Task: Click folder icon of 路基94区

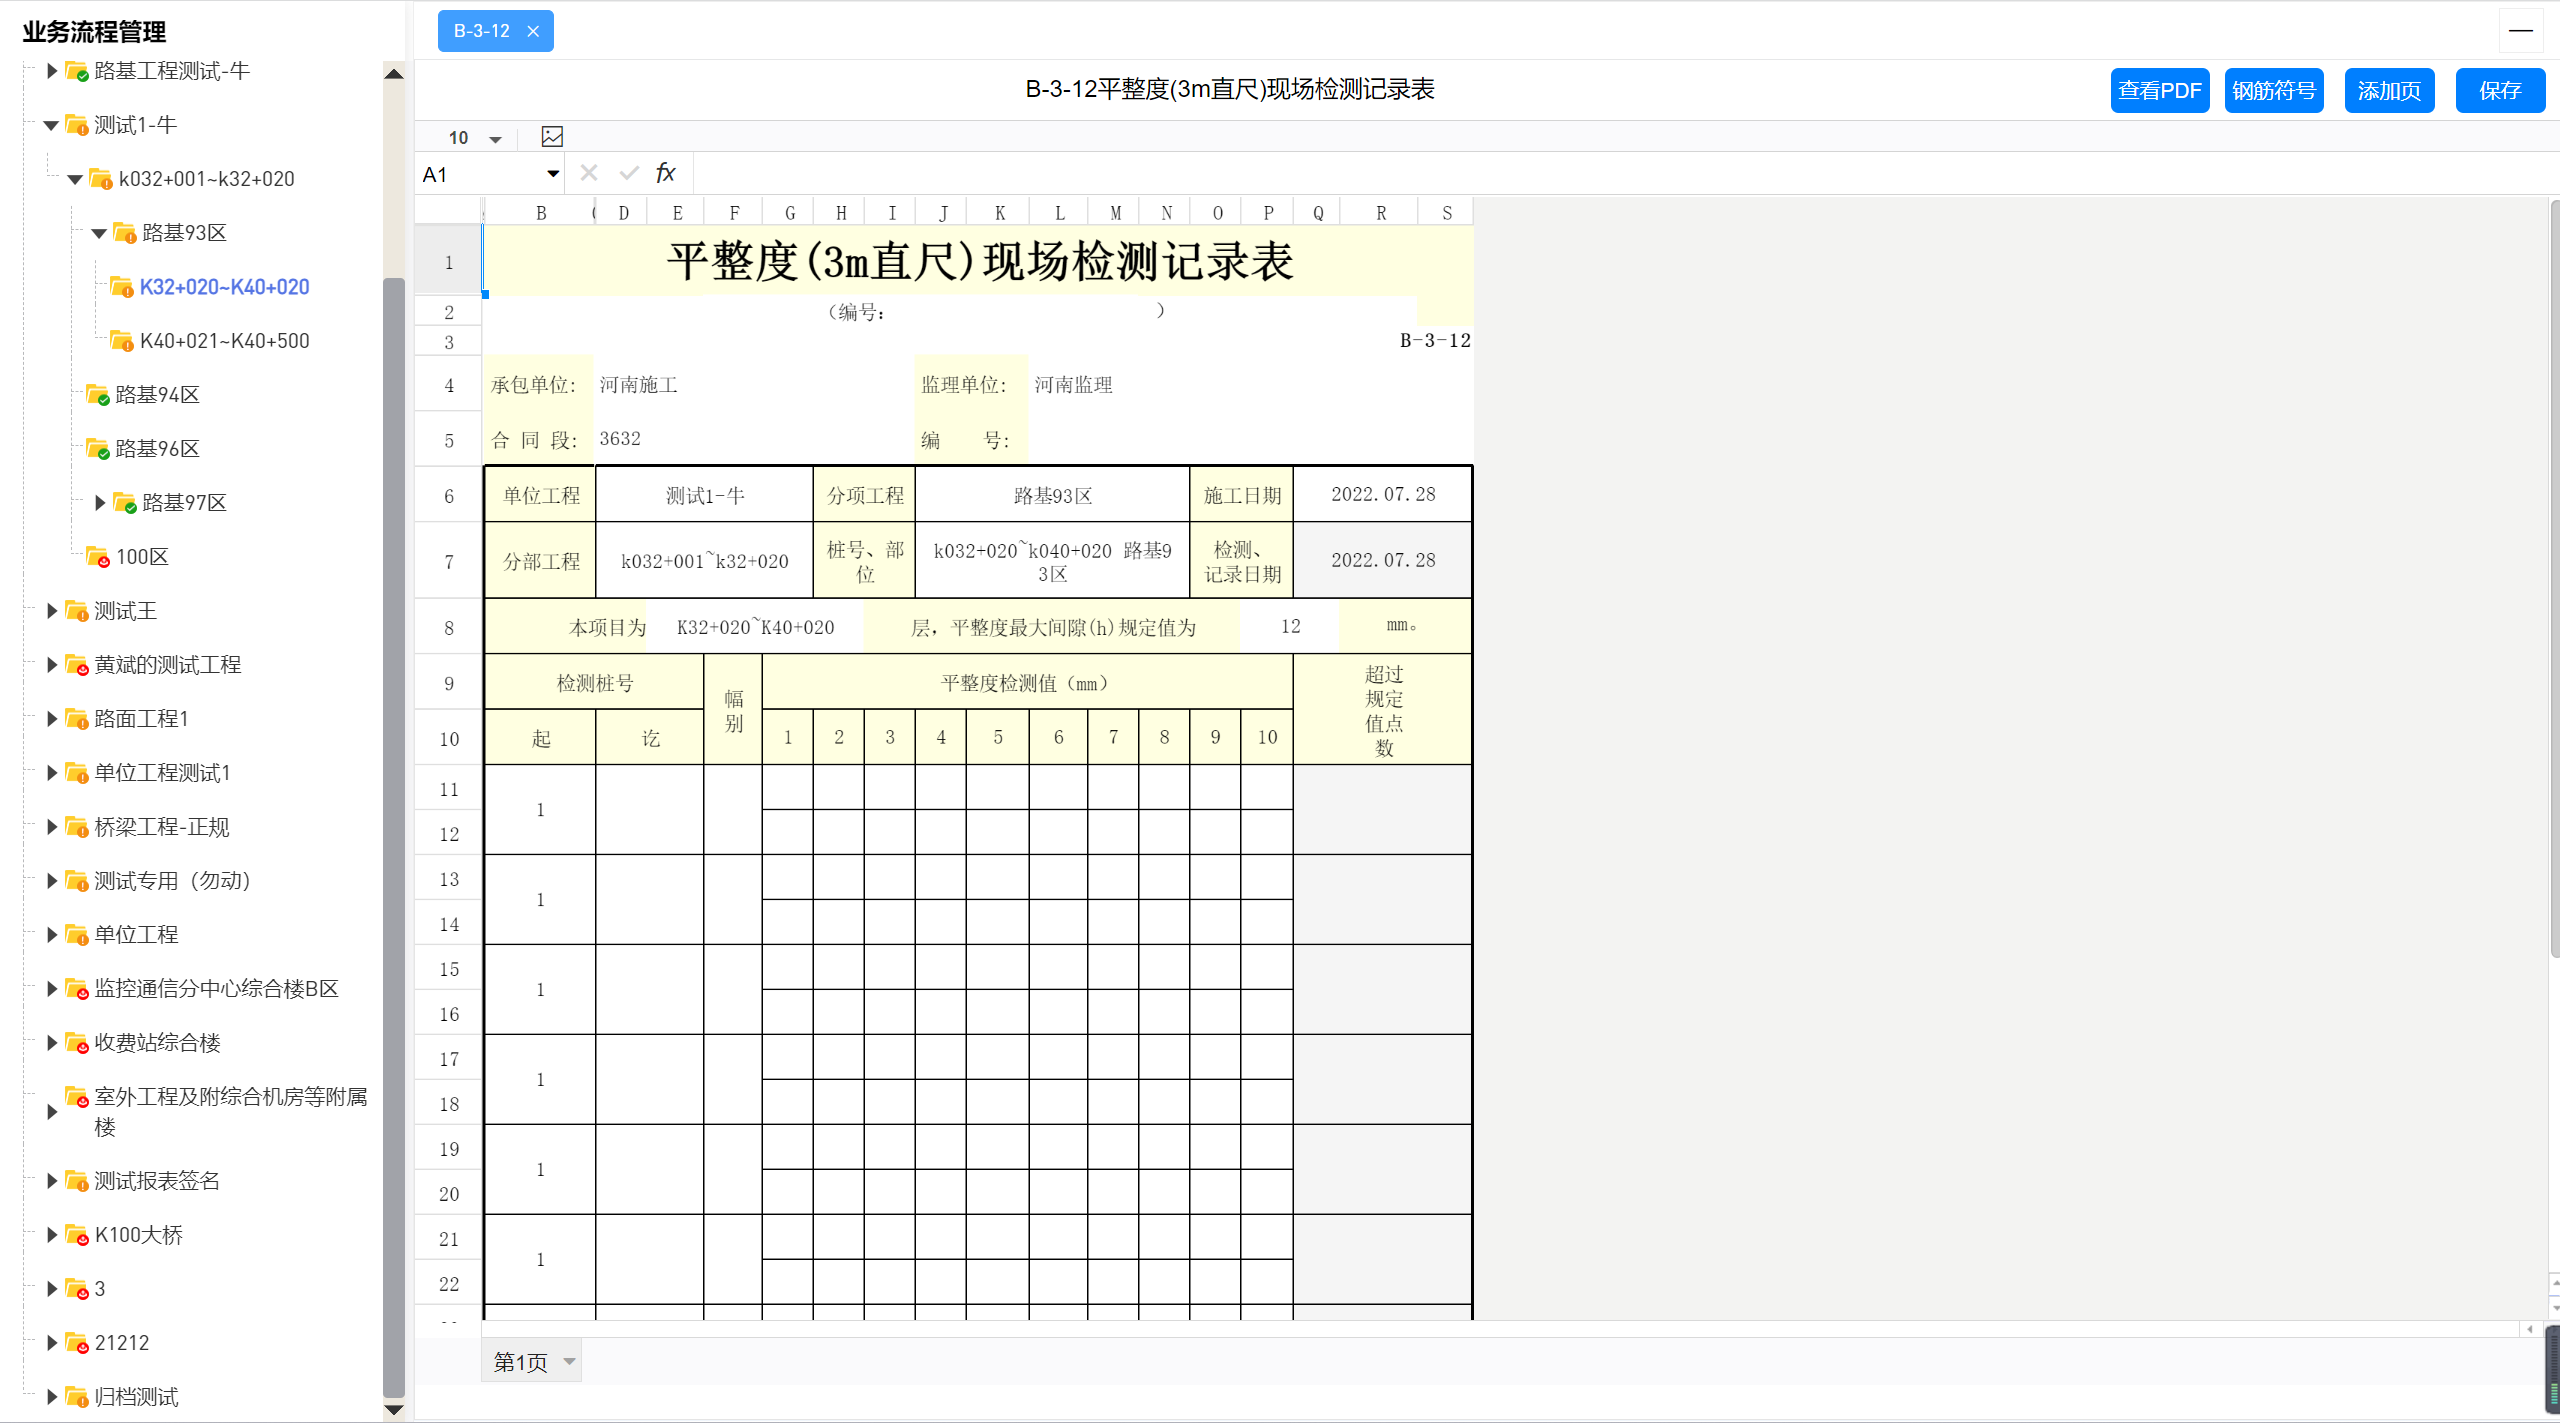Action: coord(98,395)
